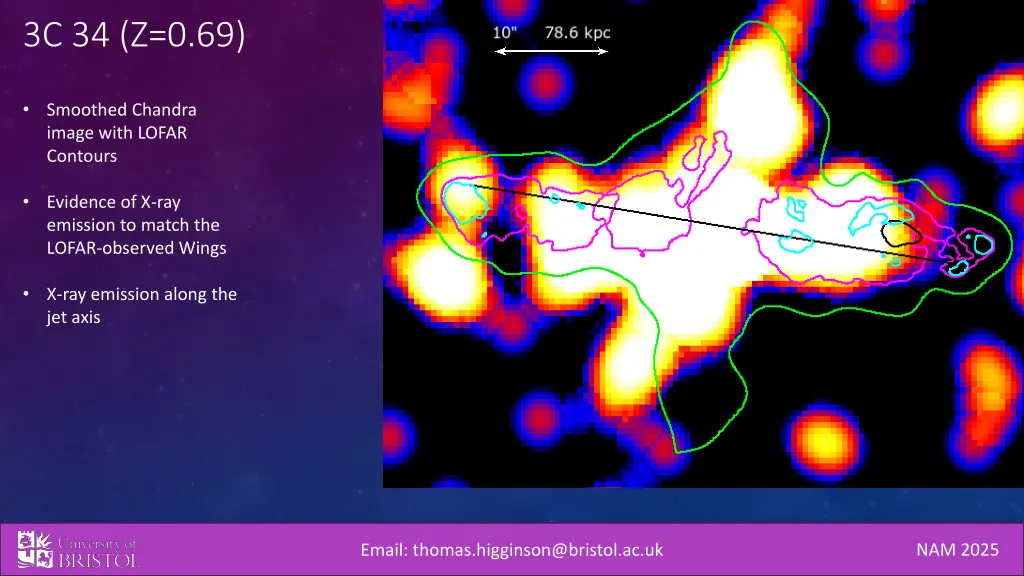The width and height of the screenshot is (1024, 576).
Task: Click the cyan contour at the left lobe tip
Action: 465,200
